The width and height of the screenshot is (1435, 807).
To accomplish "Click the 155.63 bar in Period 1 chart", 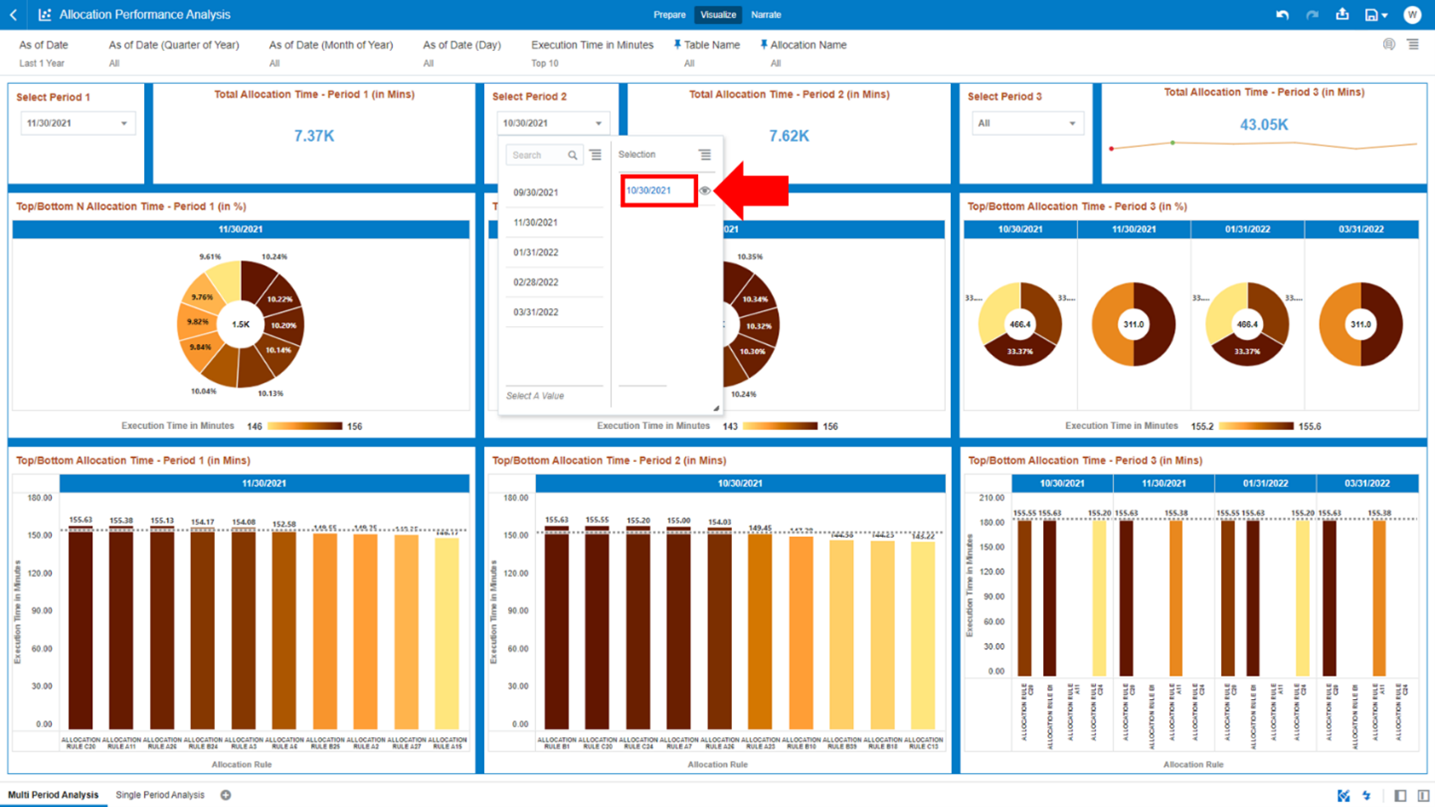I will (x=80, y=629).
